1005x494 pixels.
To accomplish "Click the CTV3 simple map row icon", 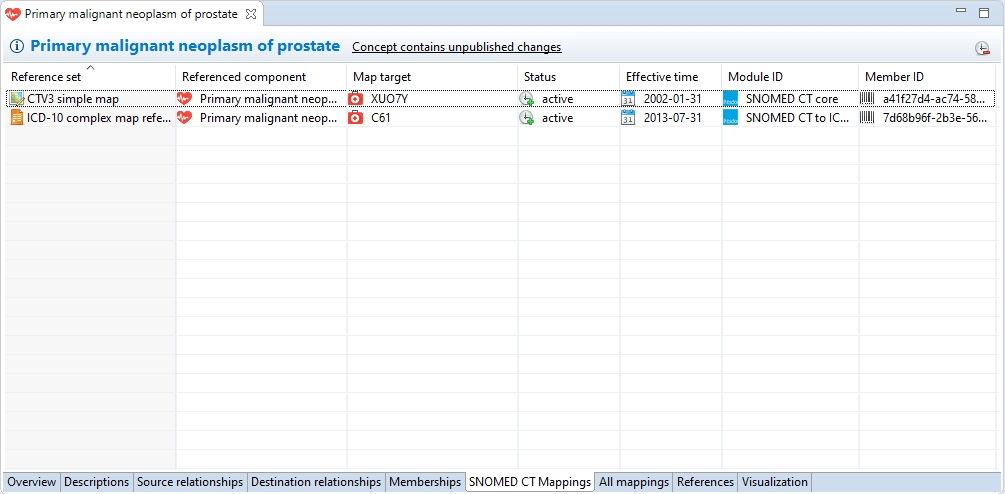I will point(16,99).
